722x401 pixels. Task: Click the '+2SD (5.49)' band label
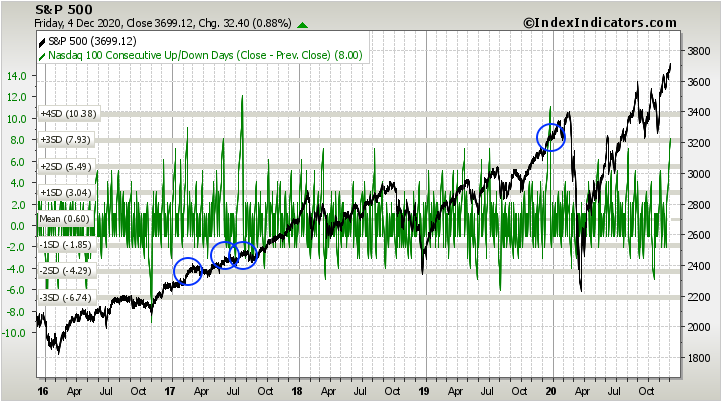(66, 167)
